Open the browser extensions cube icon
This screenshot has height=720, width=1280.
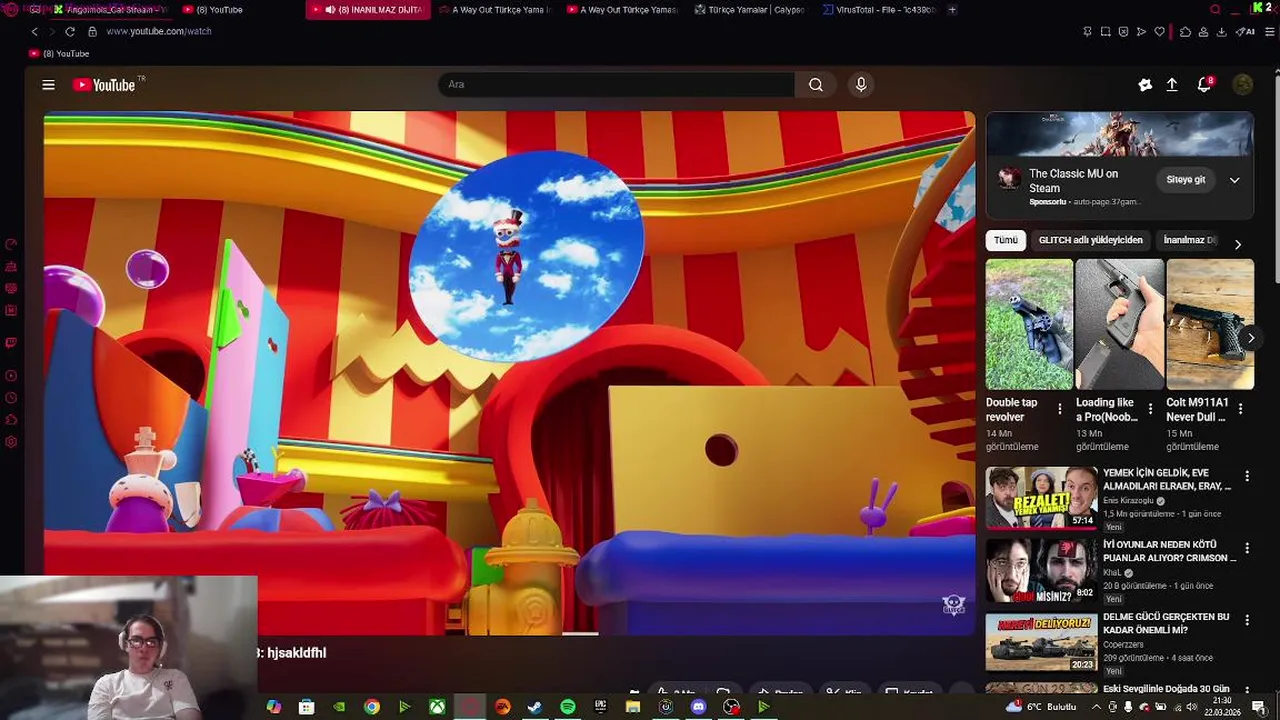click(1186, 32)
